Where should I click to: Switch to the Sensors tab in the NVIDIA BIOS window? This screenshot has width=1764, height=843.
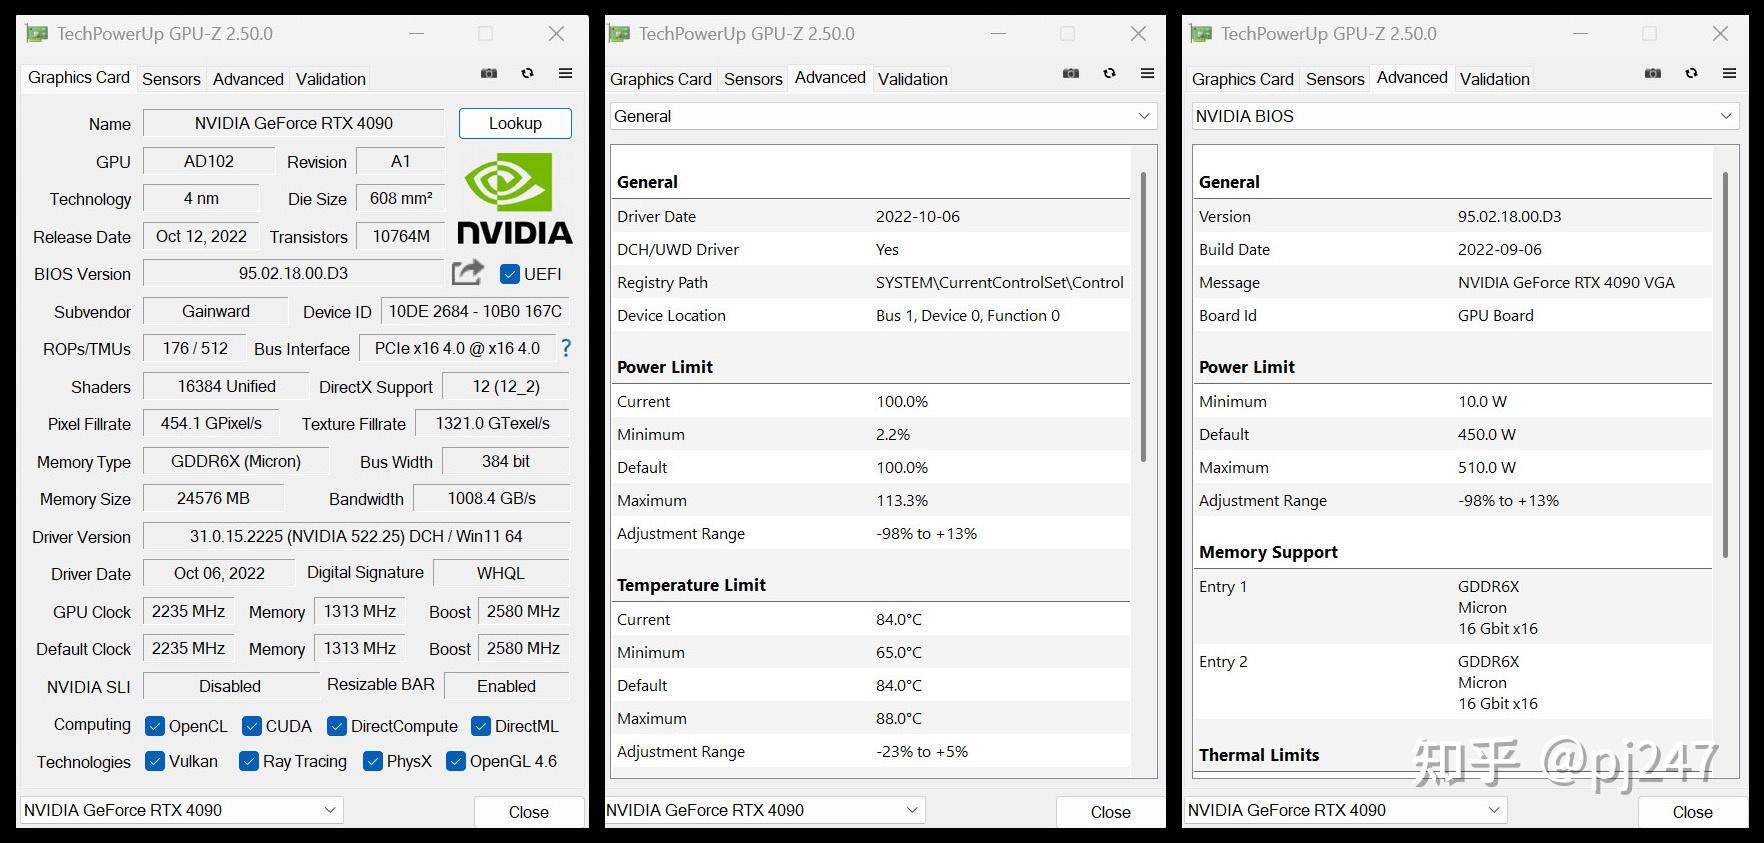click(1335, 79)
